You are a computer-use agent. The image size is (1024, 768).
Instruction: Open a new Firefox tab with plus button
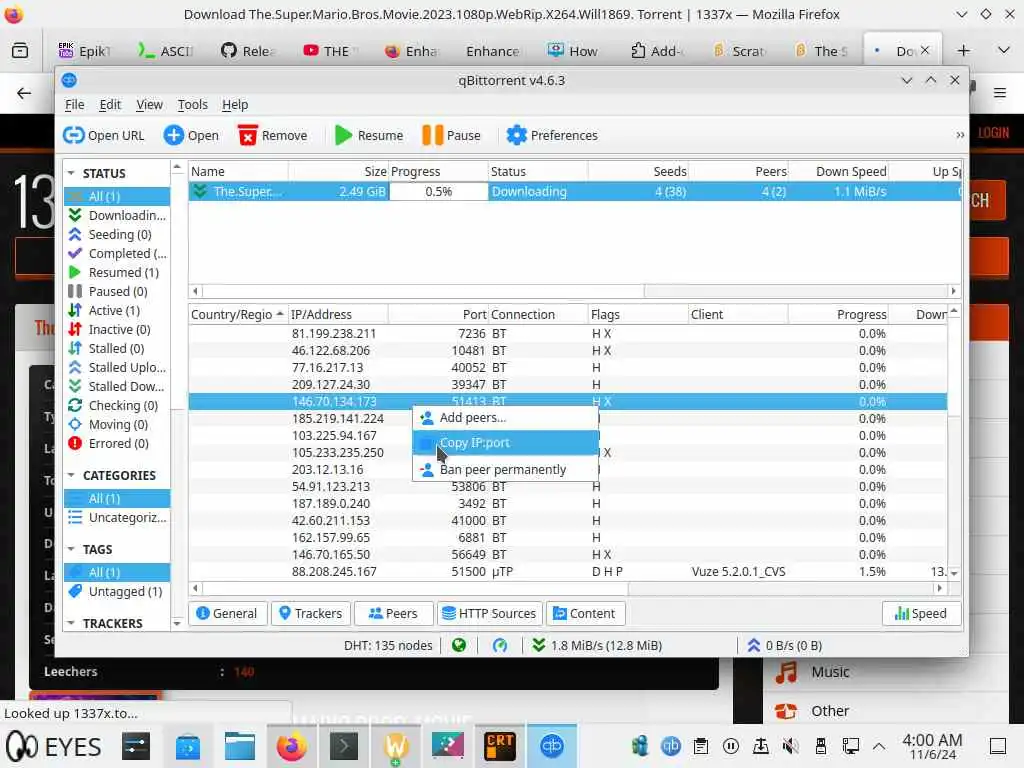[963, 51]
